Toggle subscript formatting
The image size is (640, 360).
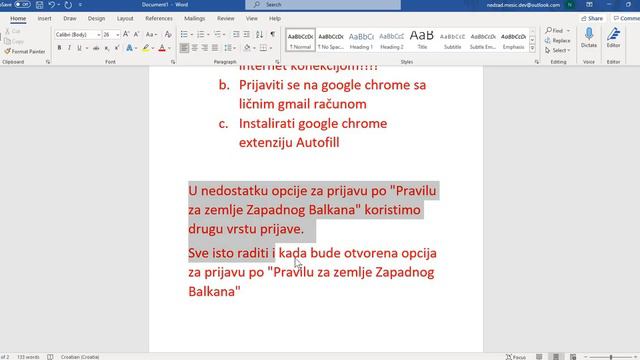pos(107,48)
